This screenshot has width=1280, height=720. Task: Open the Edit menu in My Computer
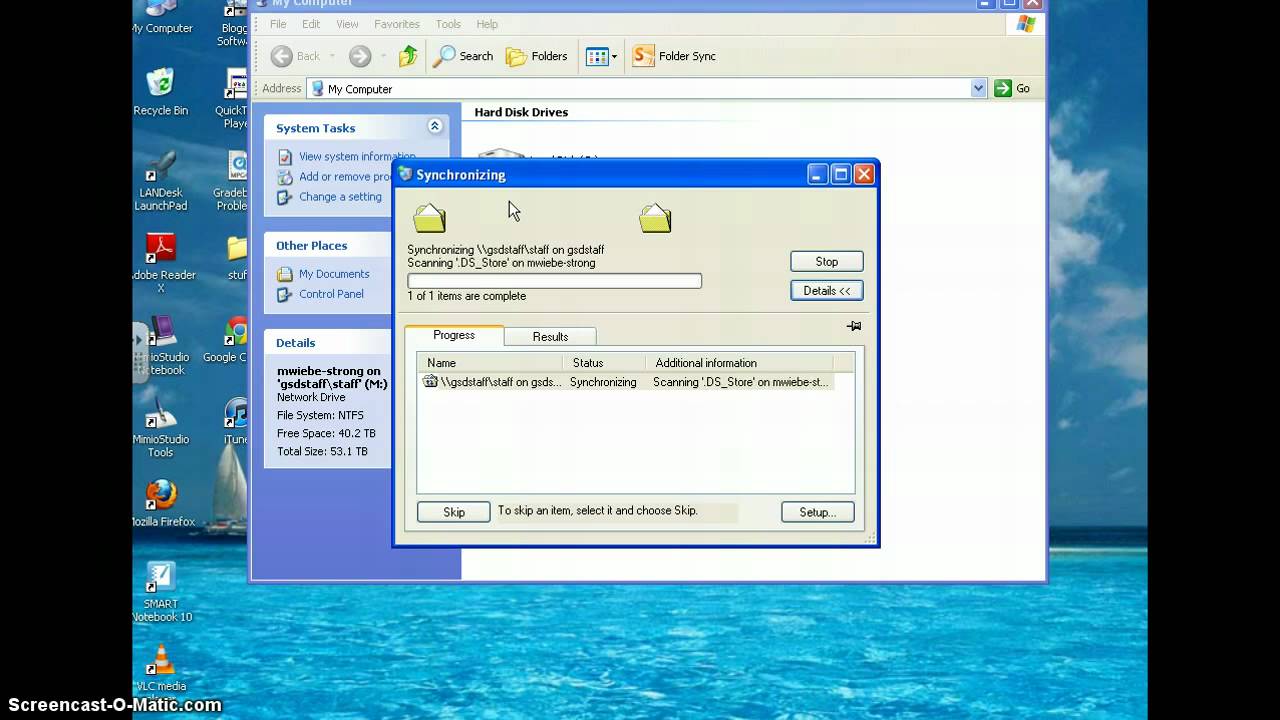pyautogui.click(x=311, y=24)
